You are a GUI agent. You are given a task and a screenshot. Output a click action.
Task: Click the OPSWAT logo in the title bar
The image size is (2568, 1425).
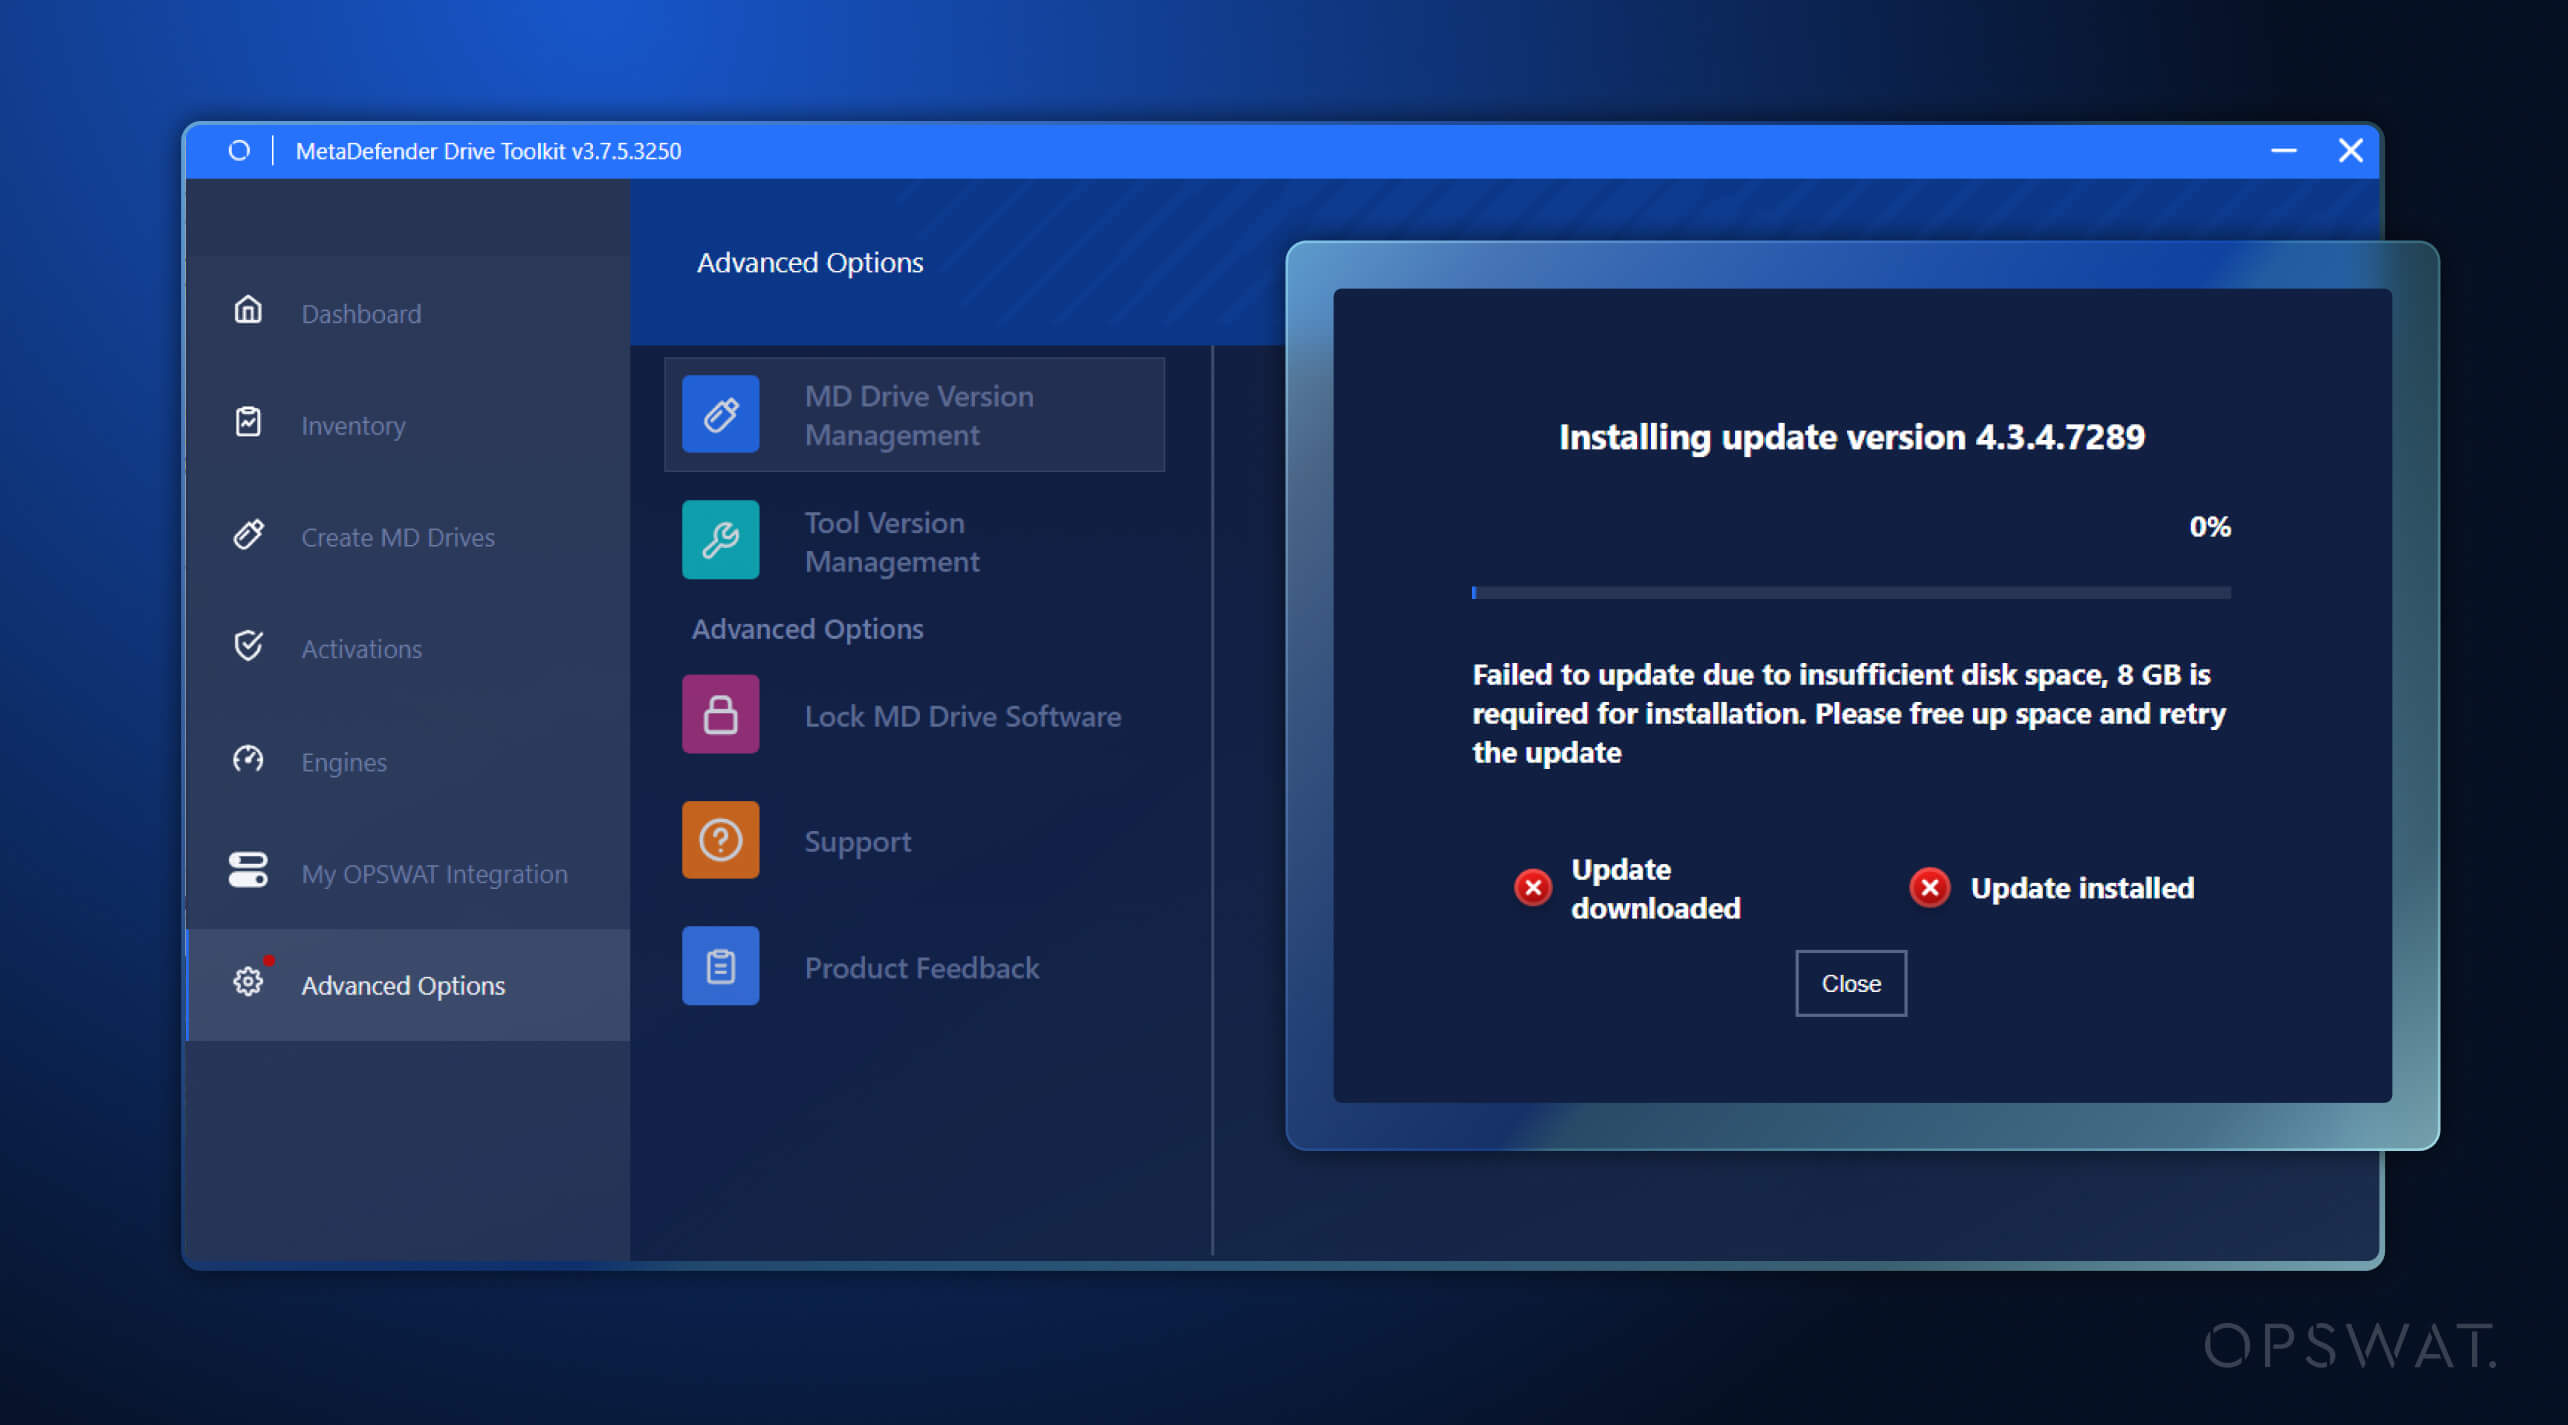point(239,150)
